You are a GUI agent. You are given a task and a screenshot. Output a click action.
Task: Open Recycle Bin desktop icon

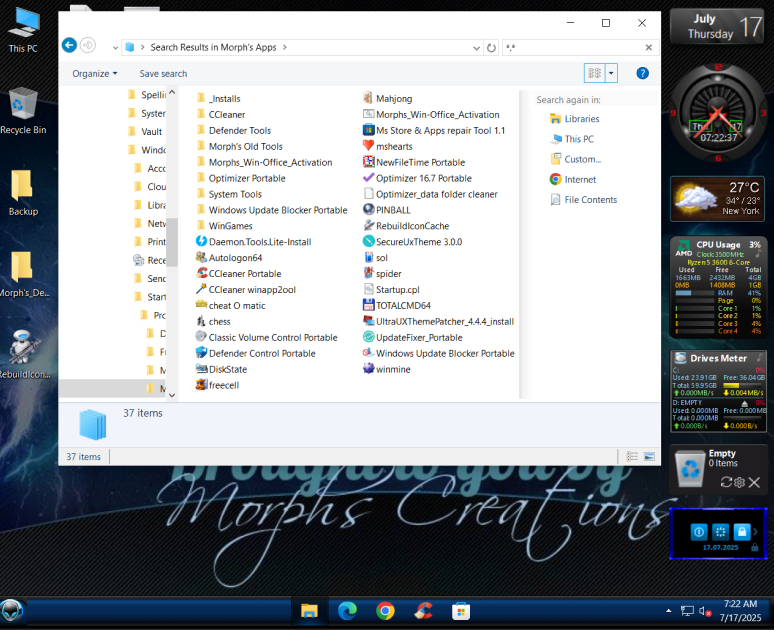click(x=23, y=111)
